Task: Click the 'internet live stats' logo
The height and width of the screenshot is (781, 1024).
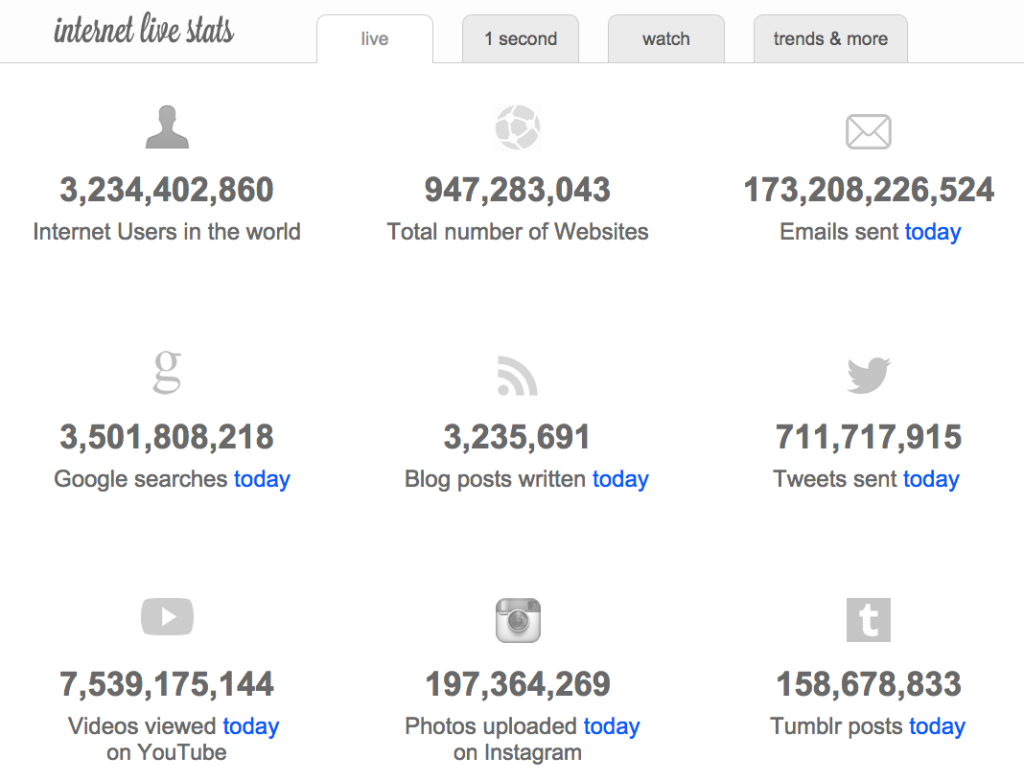Action: click(144, 30)
